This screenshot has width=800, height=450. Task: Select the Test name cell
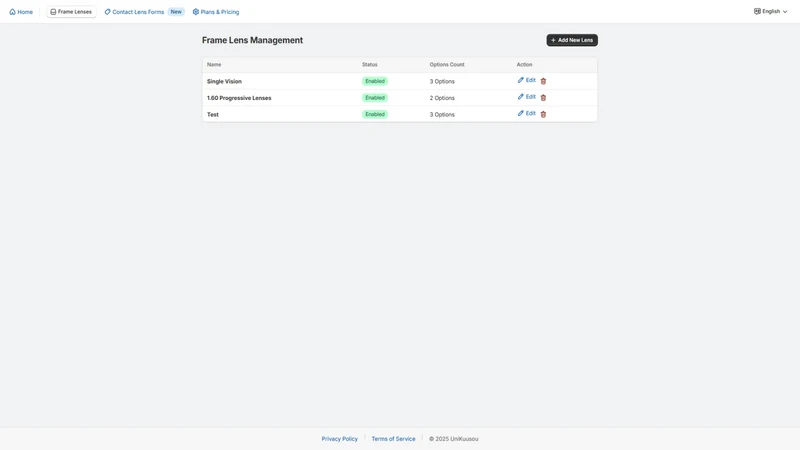pos(213,114)
